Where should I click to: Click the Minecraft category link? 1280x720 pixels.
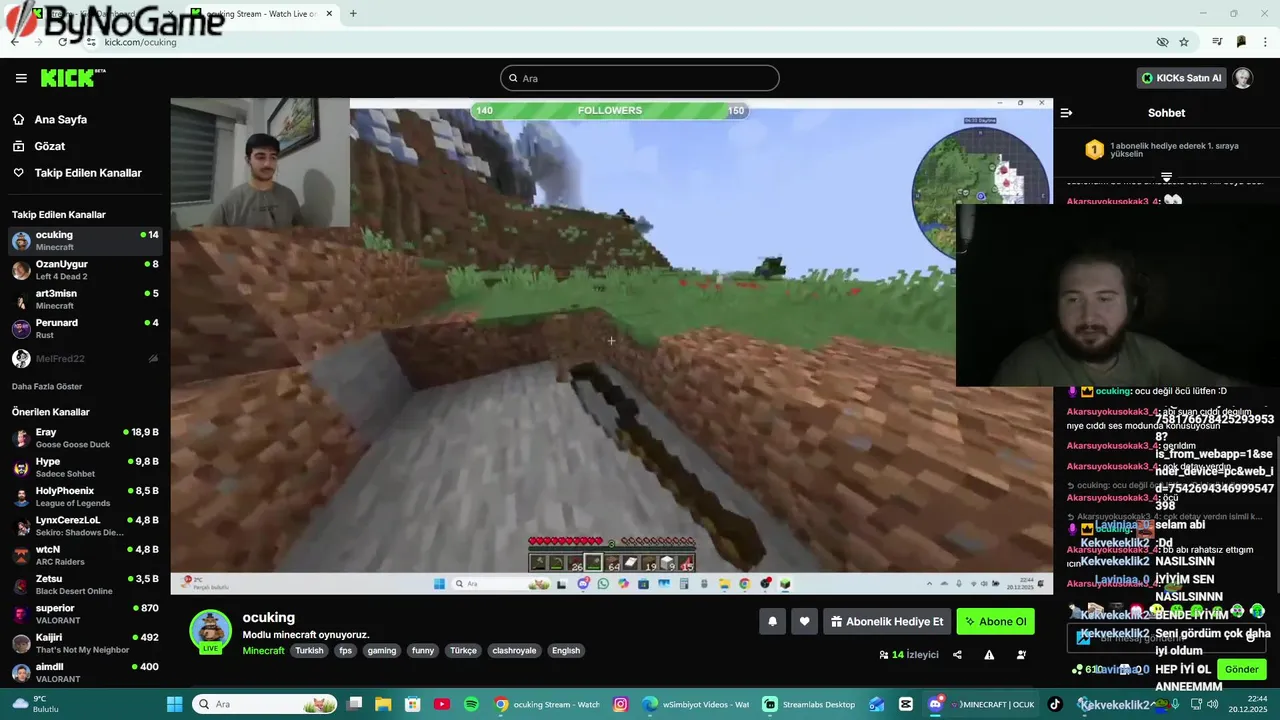click(263, 650)
